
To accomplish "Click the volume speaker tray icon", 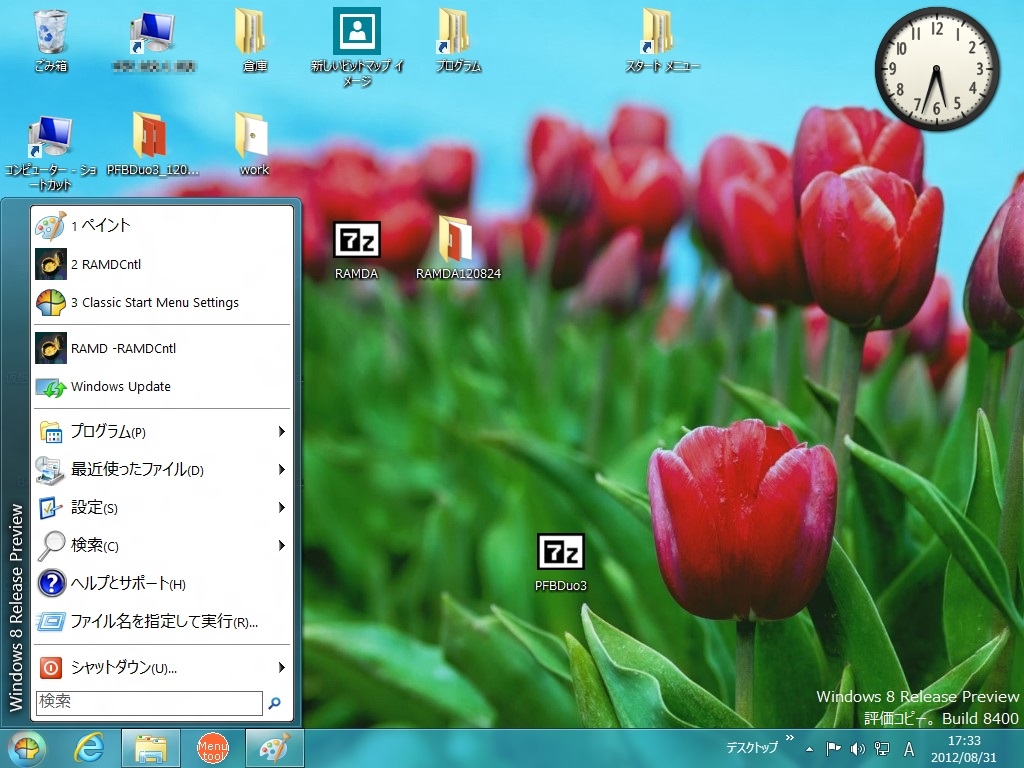I will pos(857,748).
